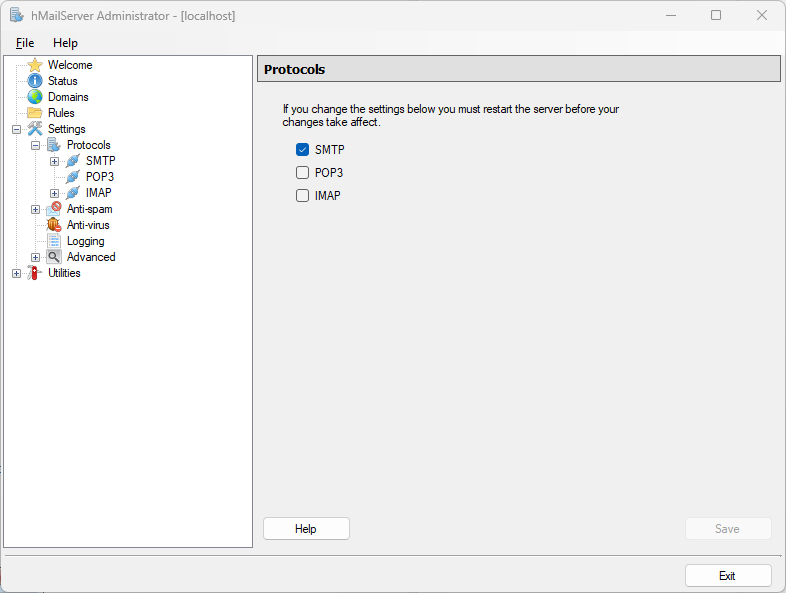Click the Welcome star icon
Viewport: 786px width, 593px height.
click(35, 65)
